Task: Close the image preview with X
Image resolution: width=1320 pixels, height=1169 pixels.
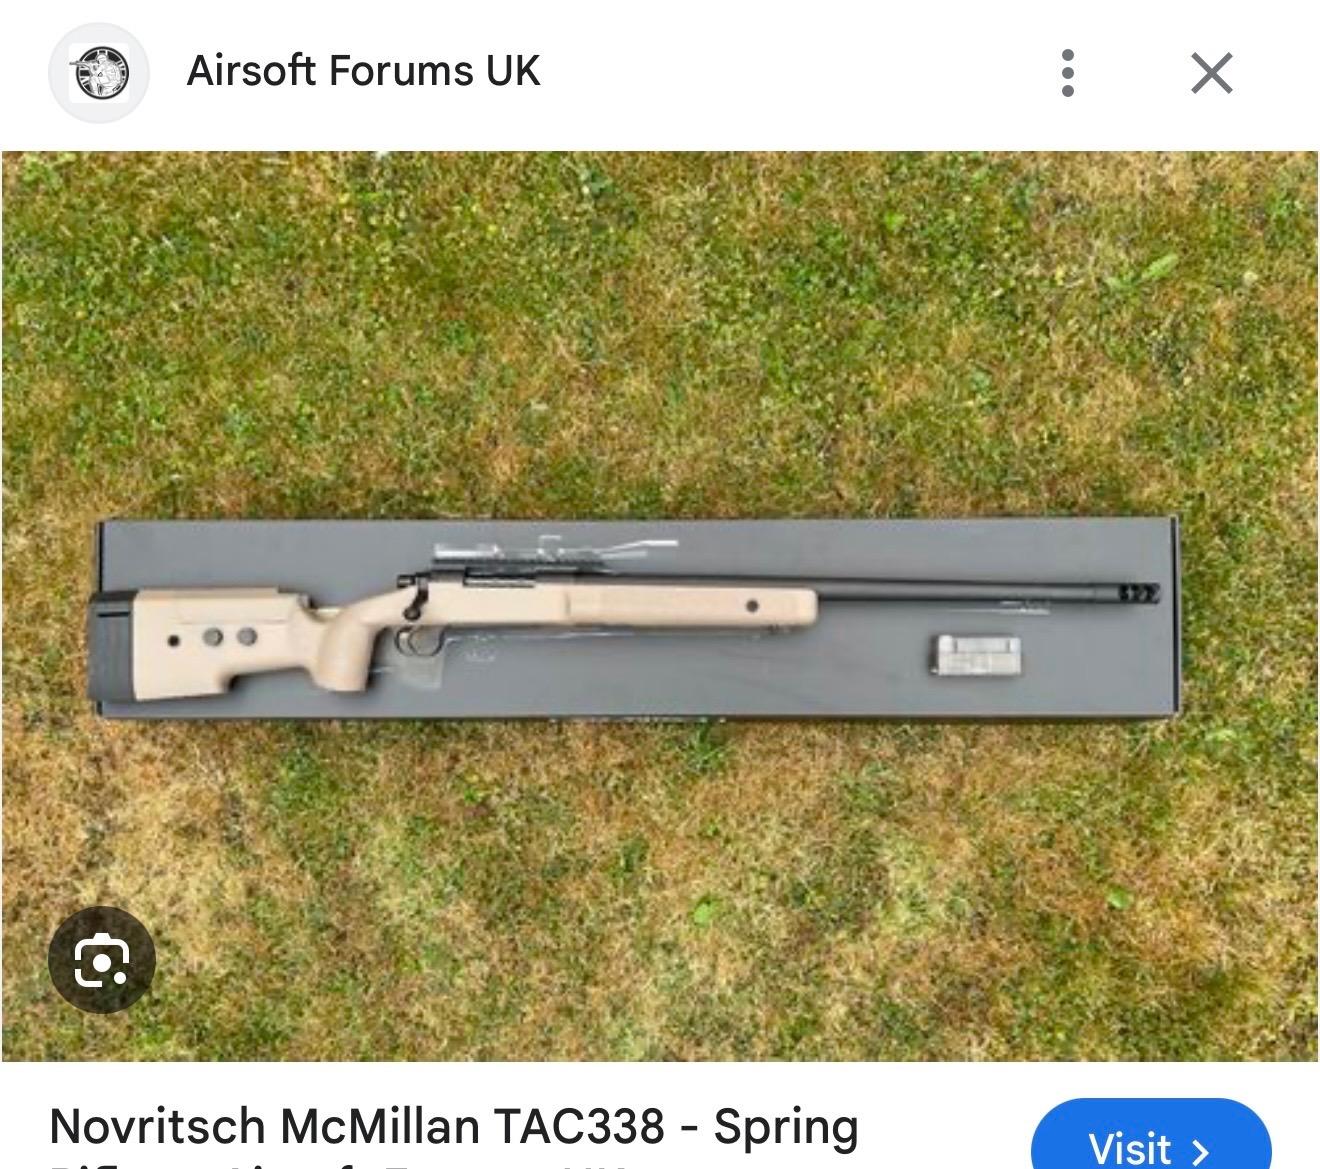Action: (x=1212, y=73)
